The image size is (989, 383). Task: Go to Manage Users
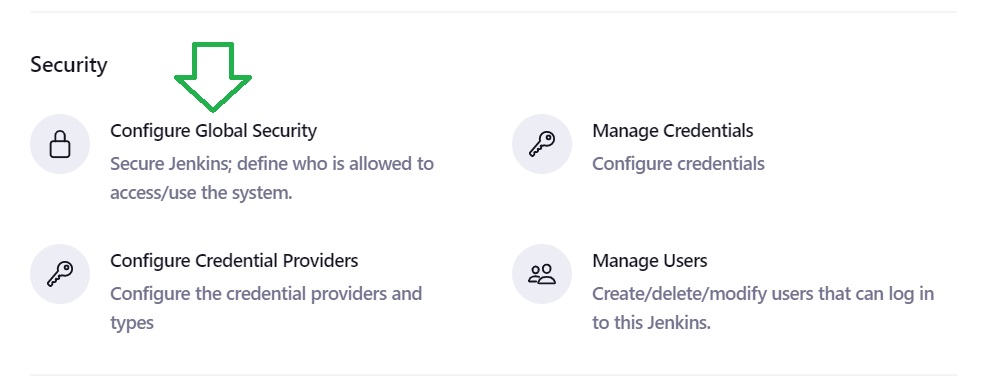[650, 261]
